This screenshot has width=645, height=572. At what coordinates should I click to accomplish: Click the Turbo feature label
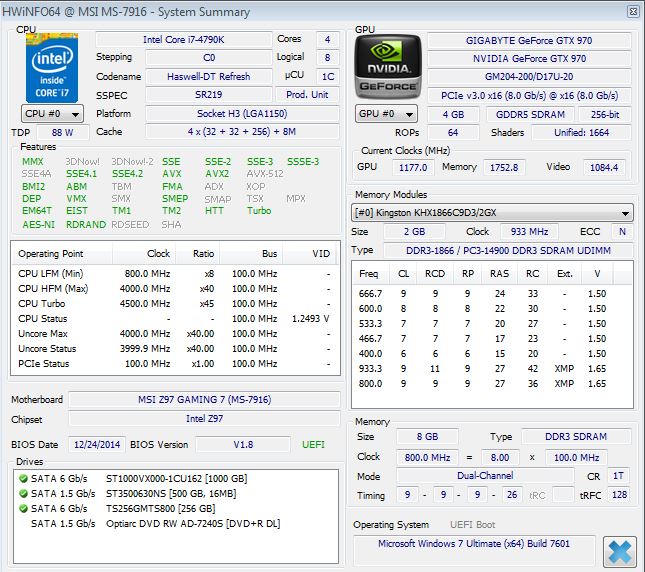tap(259, 211)
